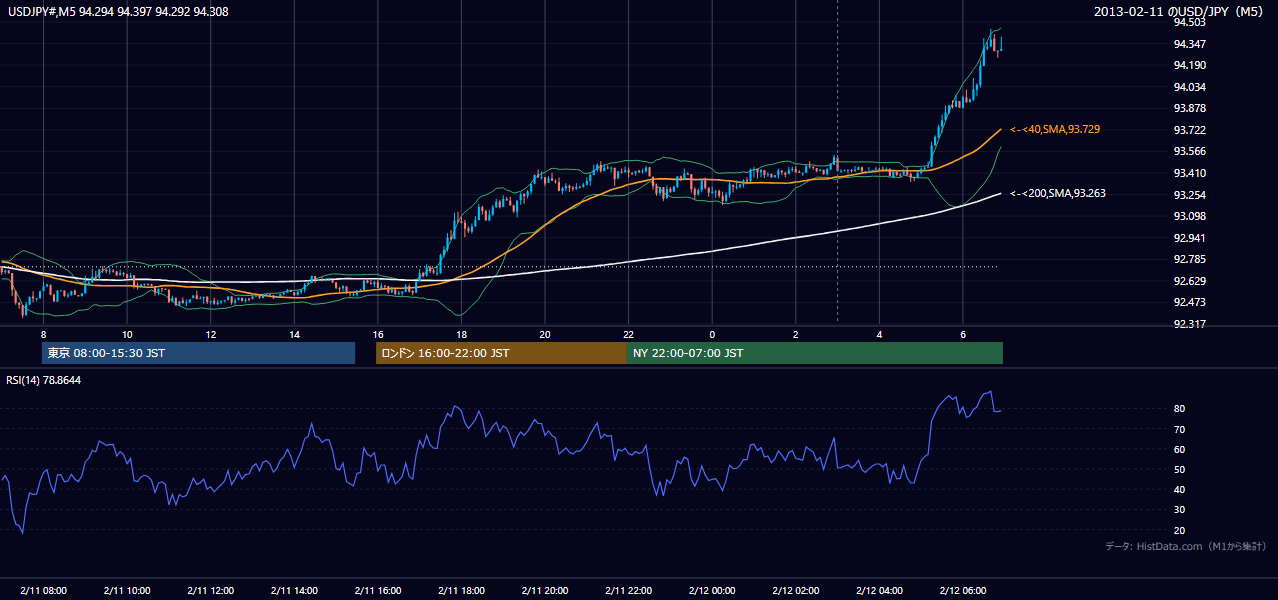The image size is (1278, 600).
Task: Select the 東京 08:00-15:30 JST session bar
Action: [x=198, y=353]
